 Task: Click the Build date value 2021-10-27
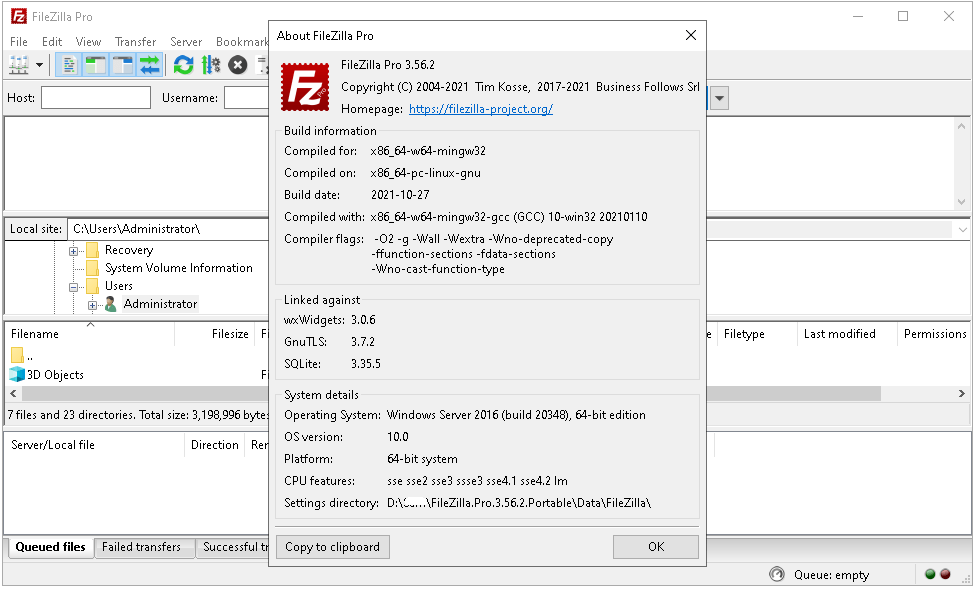(x=400, y=195)
